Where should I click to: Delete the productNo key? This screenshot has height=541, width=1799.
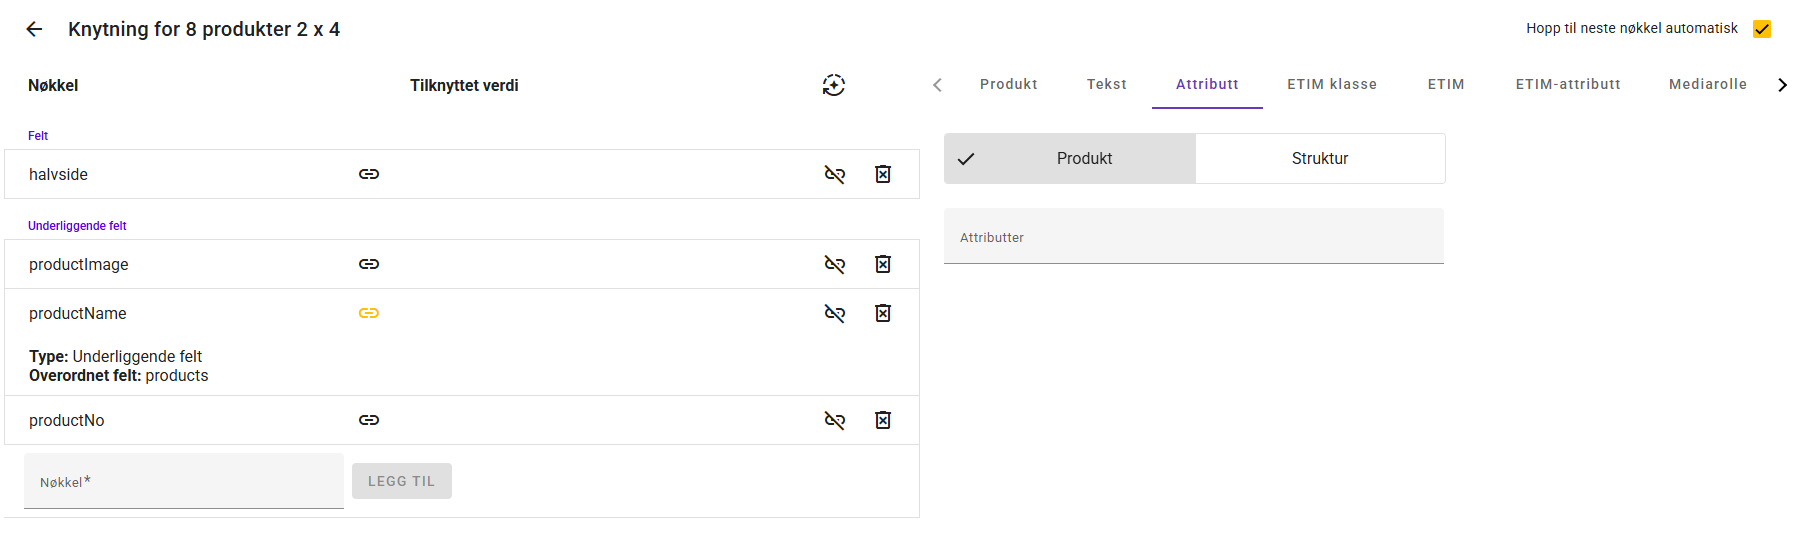883,420
